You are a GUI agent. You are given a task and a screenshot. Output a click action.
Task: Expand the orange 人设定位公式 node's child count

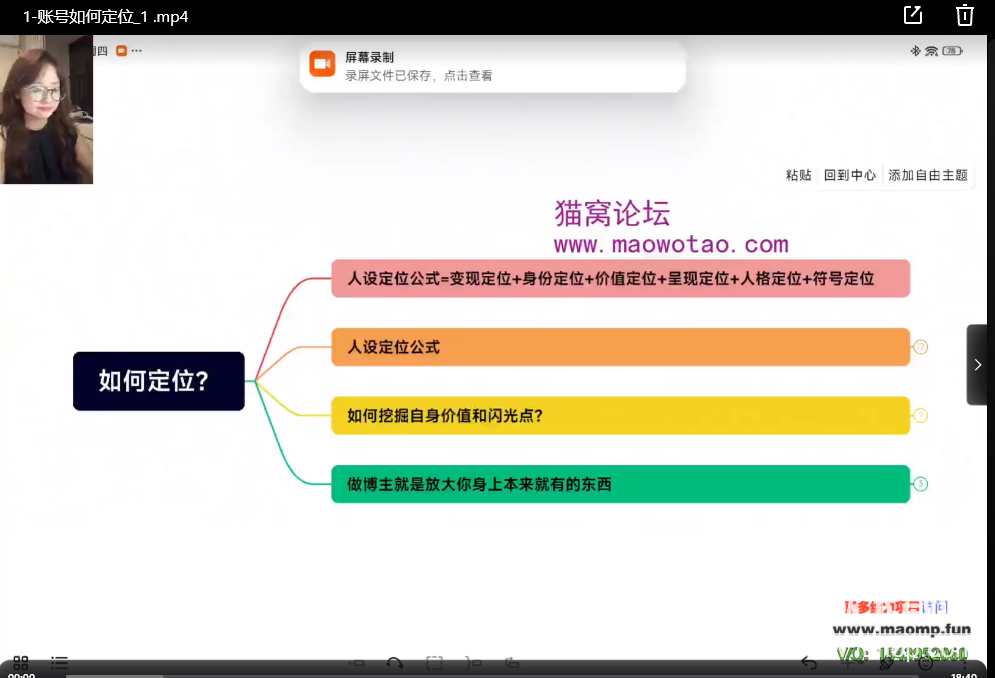click(x=920, y=347)
